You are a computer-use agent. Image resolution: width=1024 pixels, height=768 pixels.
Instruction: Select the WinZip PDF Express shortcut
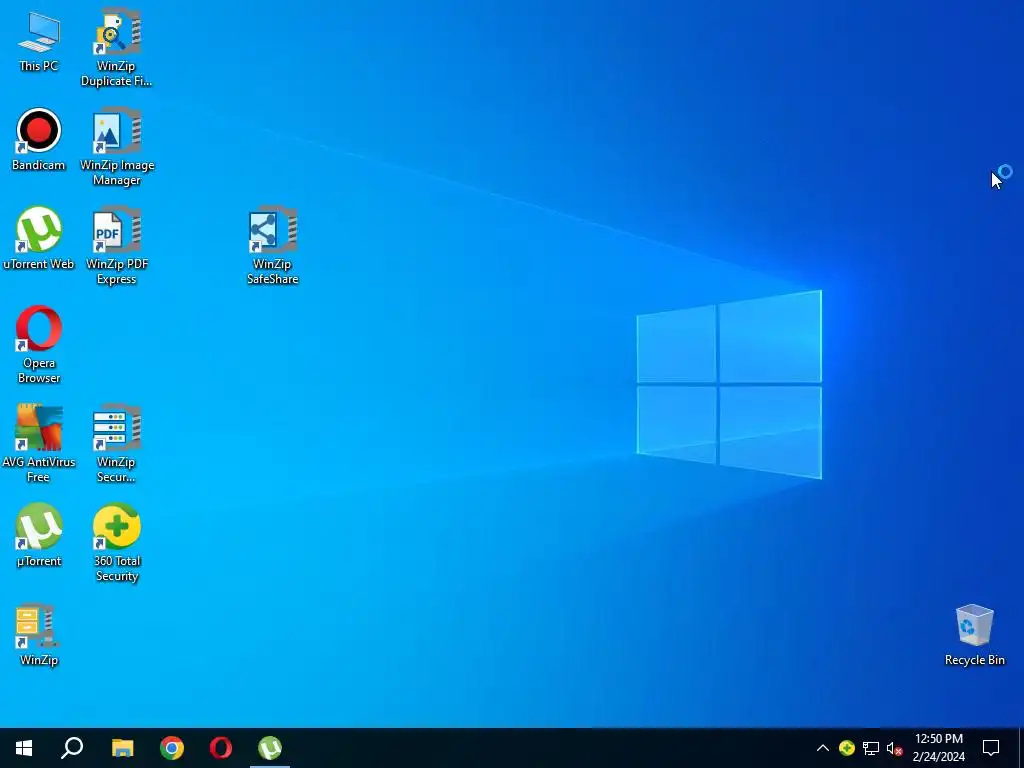coord(117,246)
